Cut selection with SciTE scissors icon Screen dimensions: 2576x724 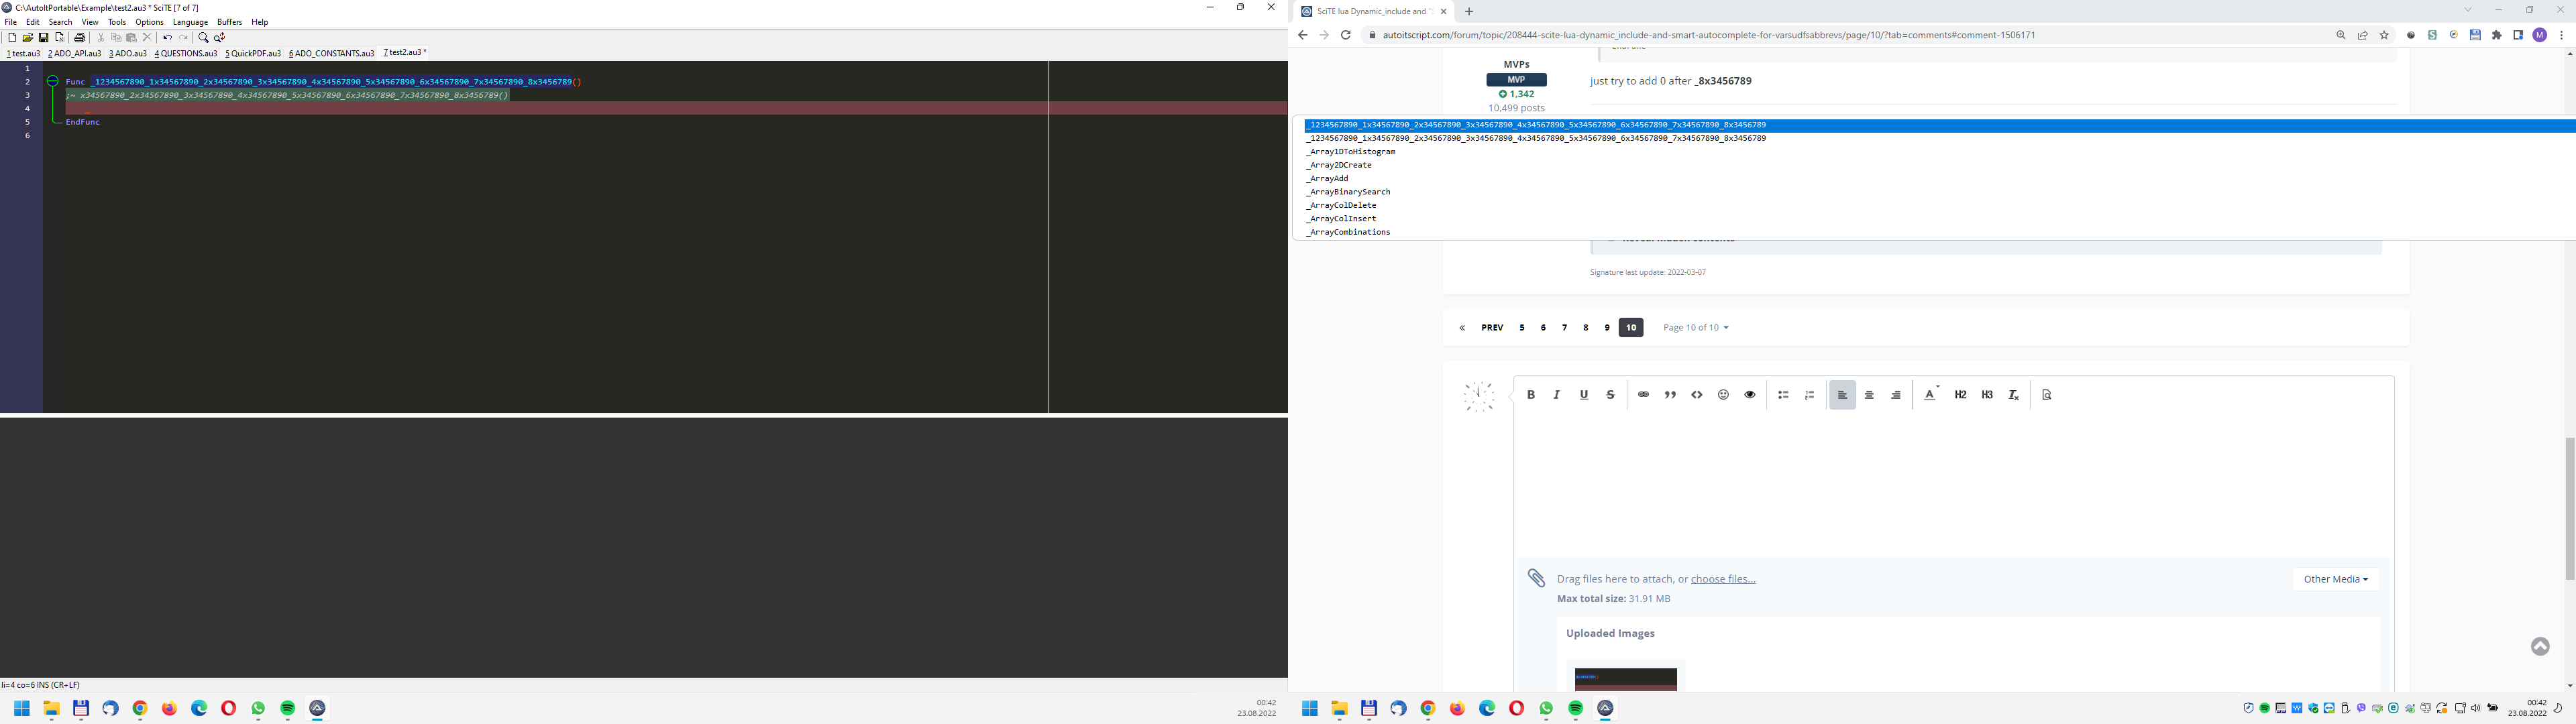(x=101, y=38)
